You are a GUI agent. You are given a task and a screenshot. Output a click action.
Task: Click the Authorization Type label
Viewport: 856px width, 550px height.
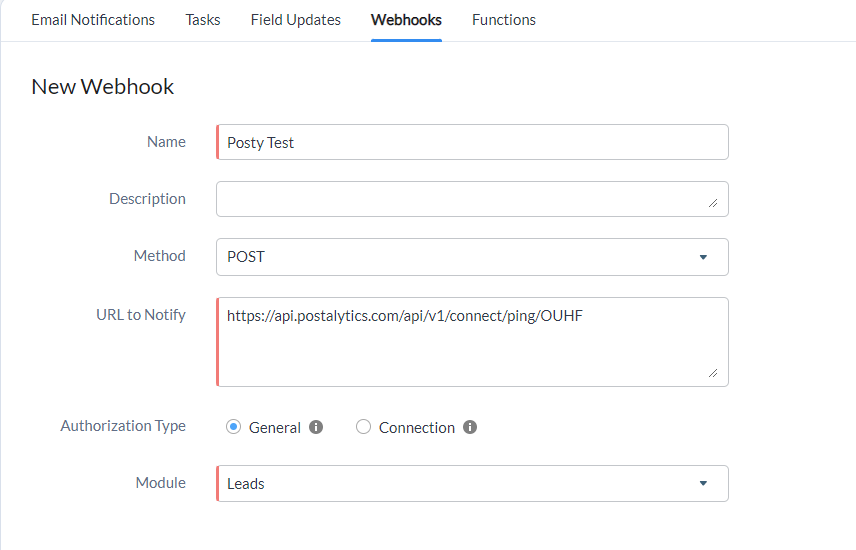123,425
